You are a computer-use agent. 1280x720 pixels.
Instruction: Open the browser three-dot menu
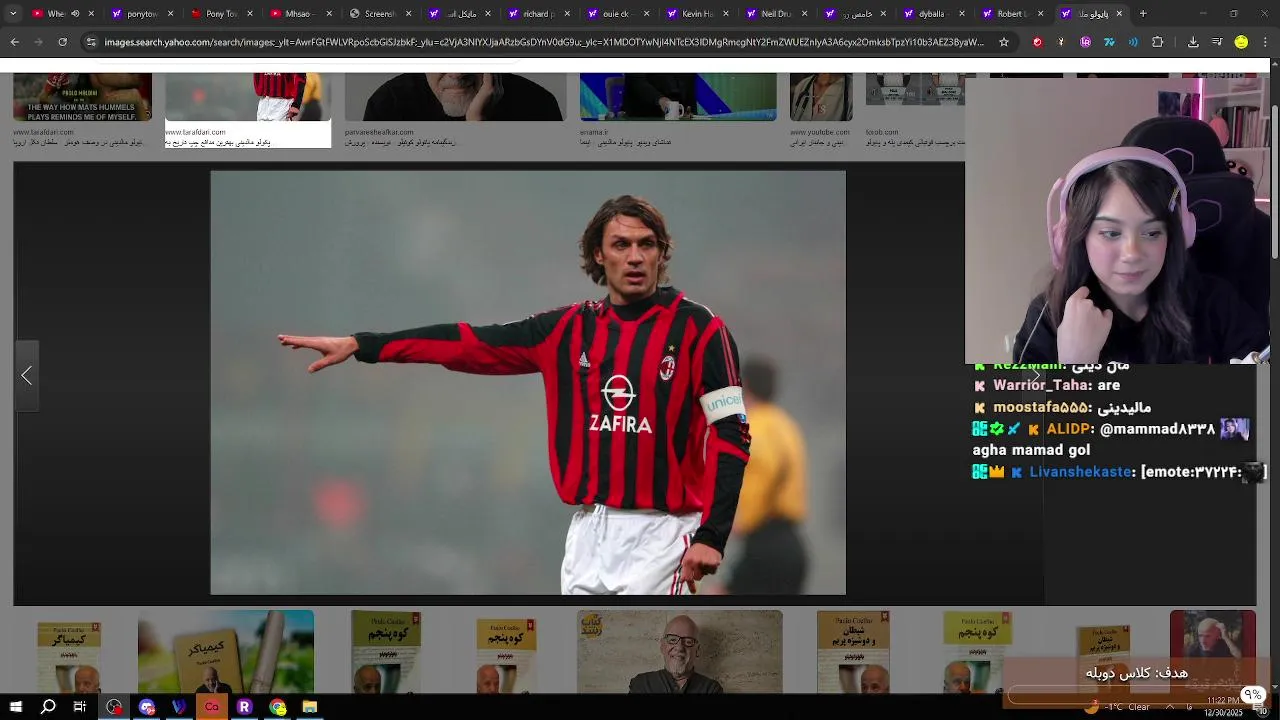tap(1265, 42)
